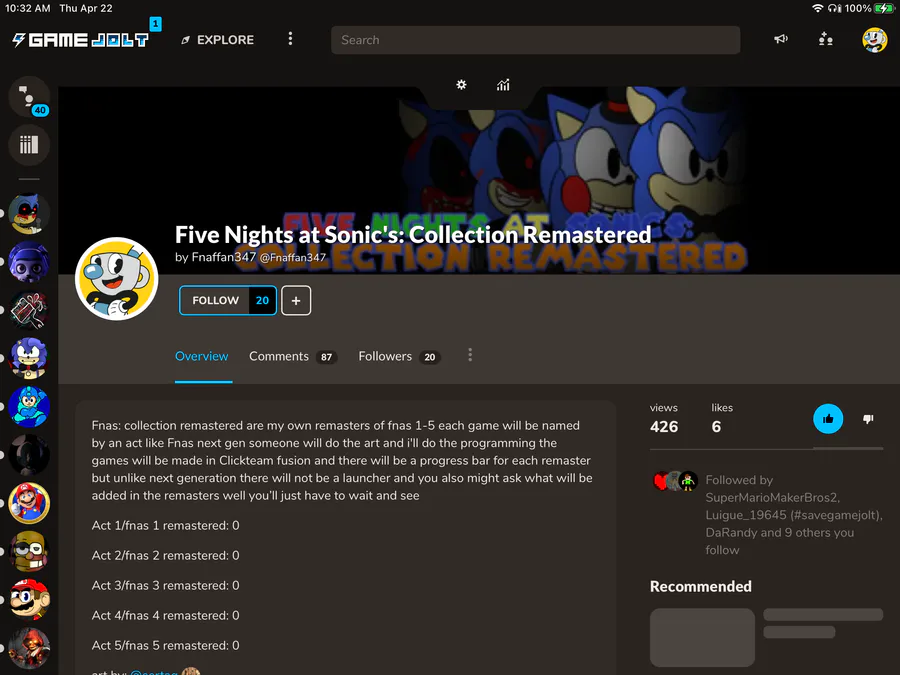This screenshot has height=675, width=900.
Task: Open the Mega Man community in sidebar
Action: tap(29, 406)
